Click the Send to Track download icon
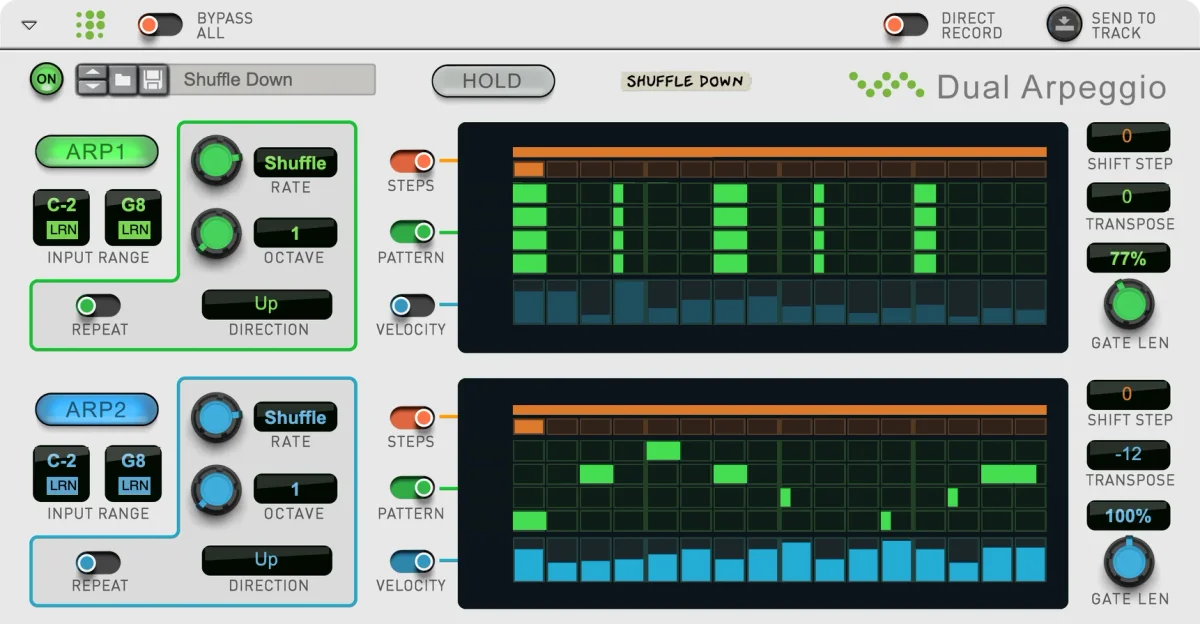 click(1064, 25)
